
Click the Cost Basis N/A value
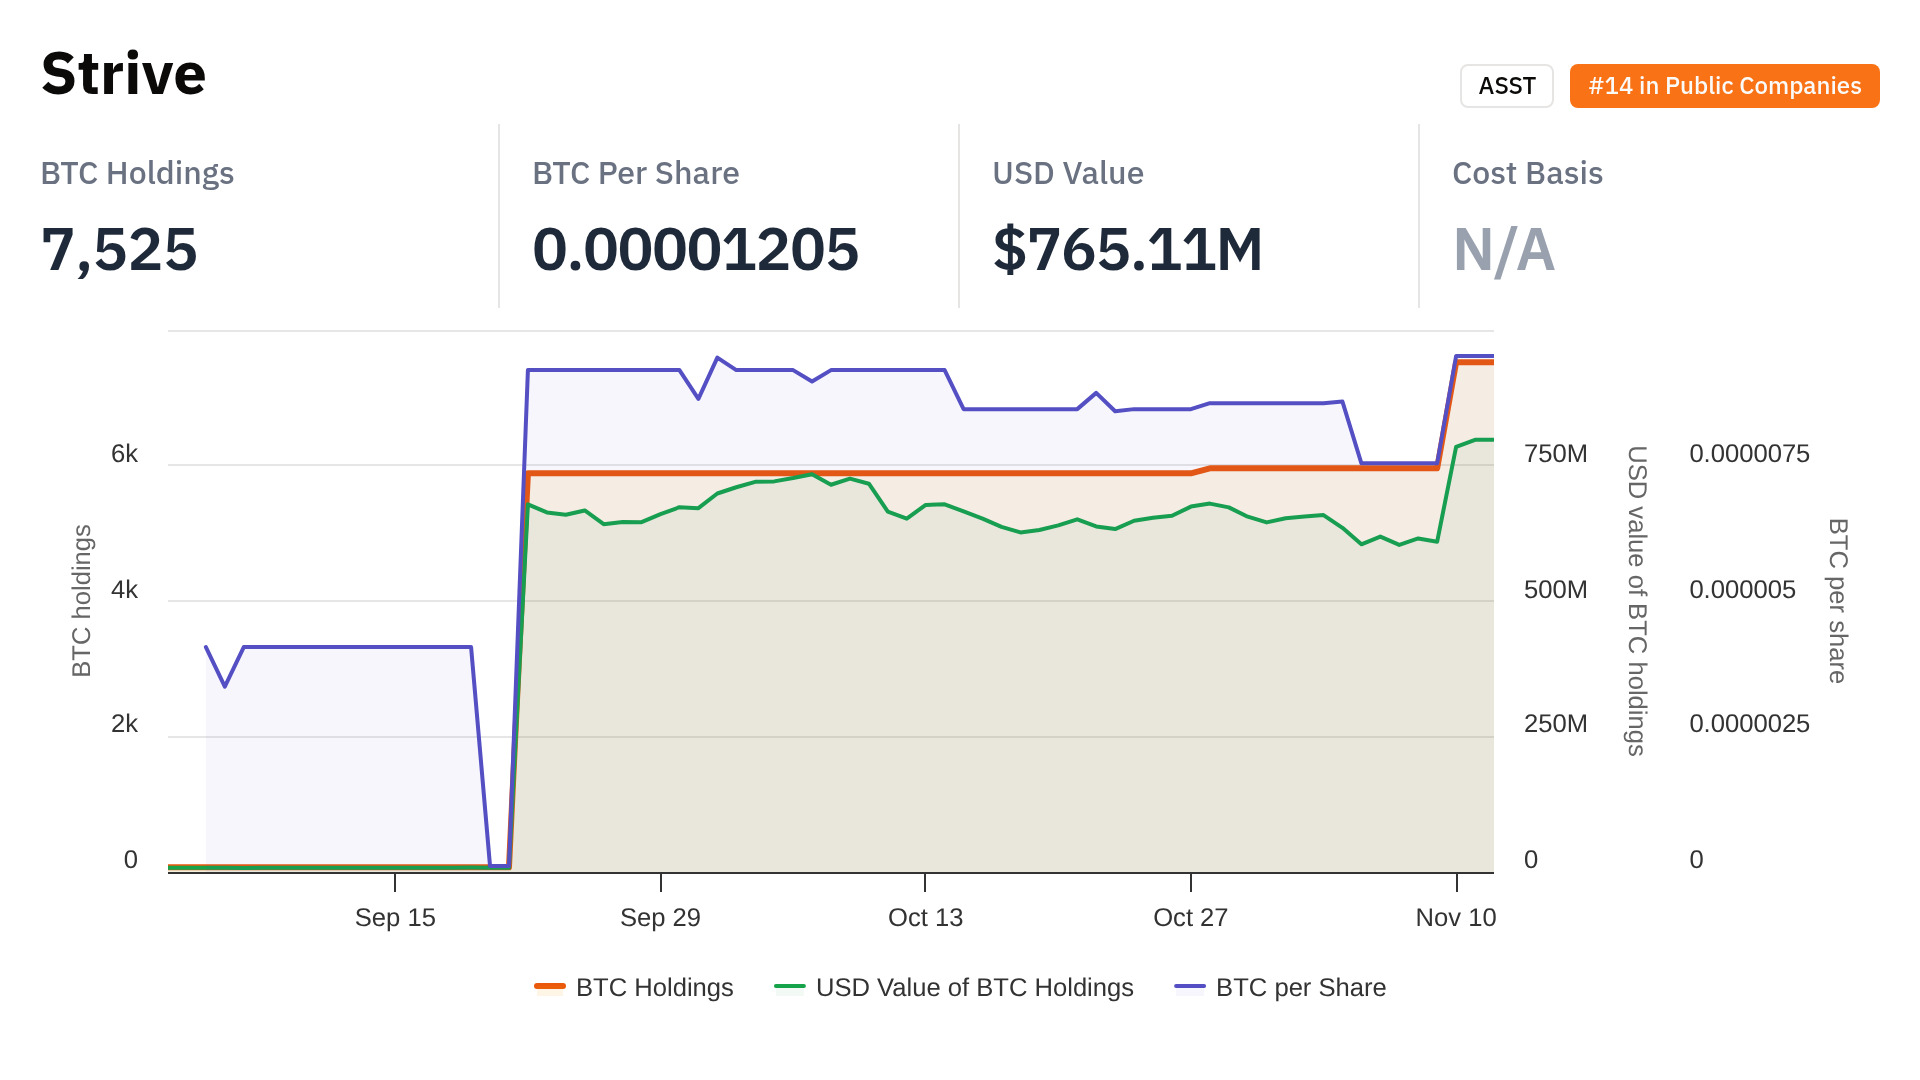pyautogui.click(x=1503, y=249)
